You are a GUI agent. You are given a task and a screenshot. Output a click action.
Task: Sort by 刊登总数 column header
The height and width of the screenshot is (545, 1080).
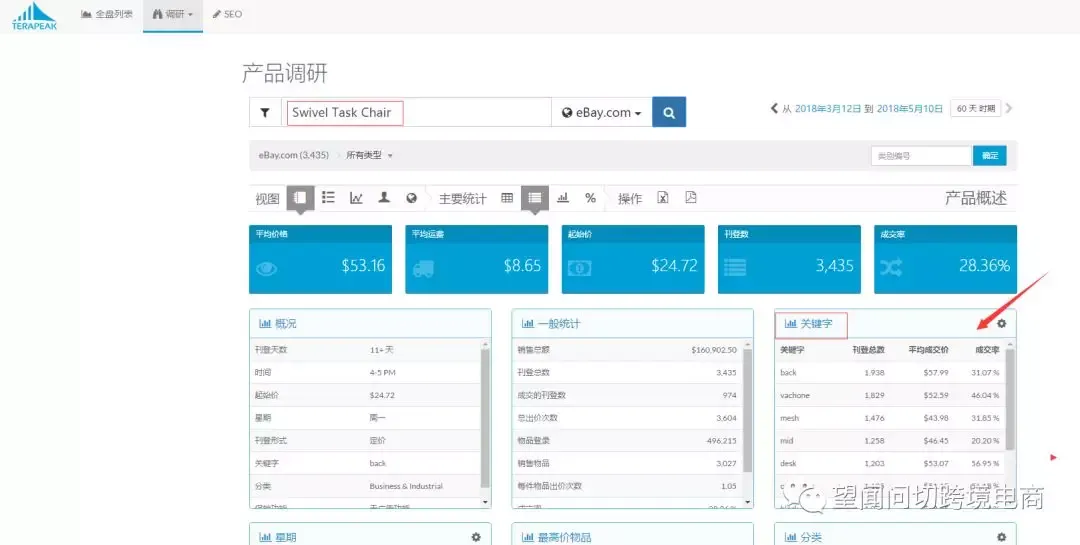pos(868,350)
